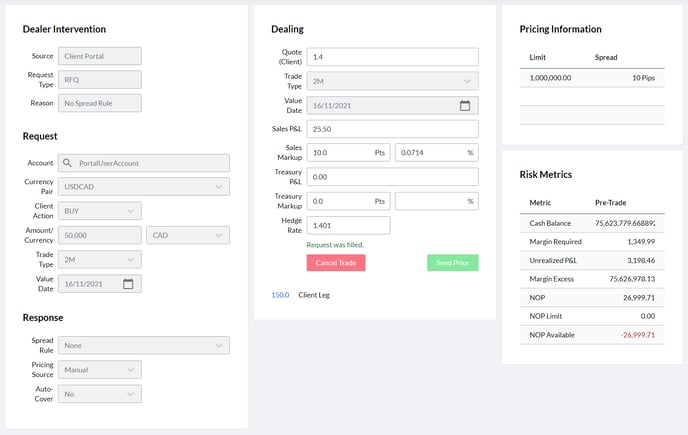The height and width of the screenshot is (435, 688).
Task: Select the 1,000,000.00 limit row in Pricing Information
Action: 591,77
